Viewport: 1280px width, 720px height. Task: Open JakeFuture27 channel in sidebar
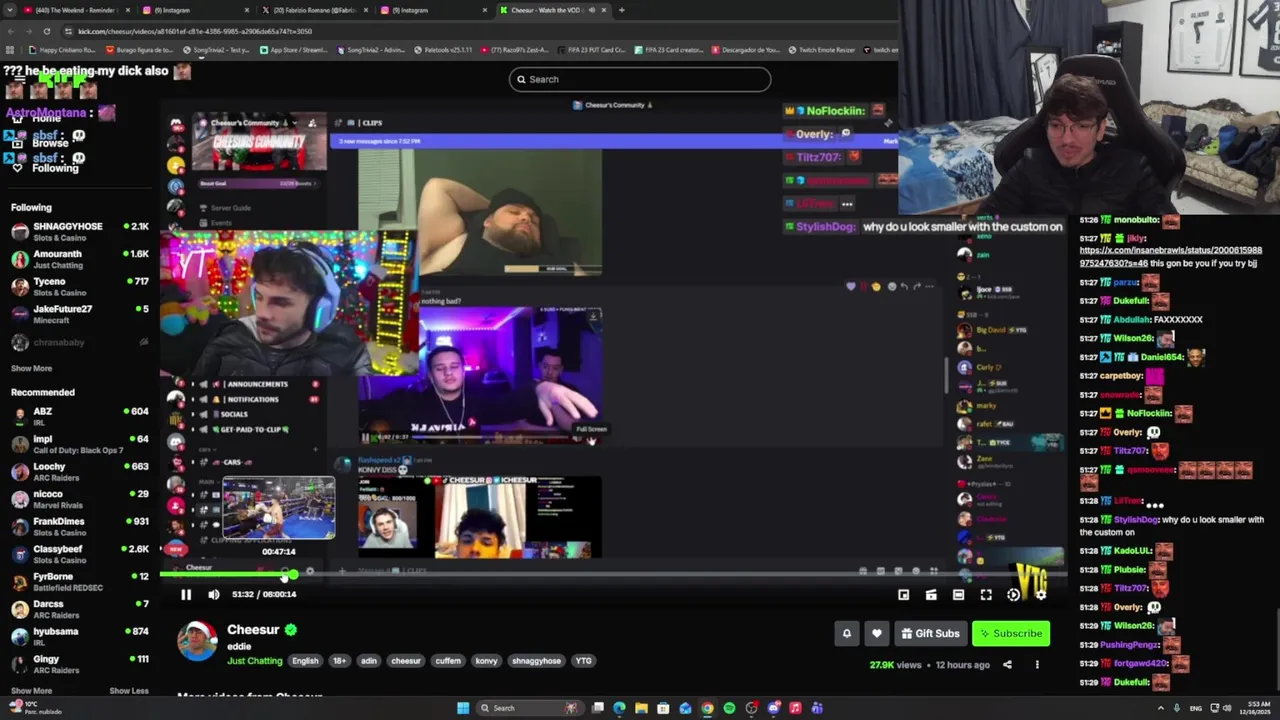pos(78,314)
